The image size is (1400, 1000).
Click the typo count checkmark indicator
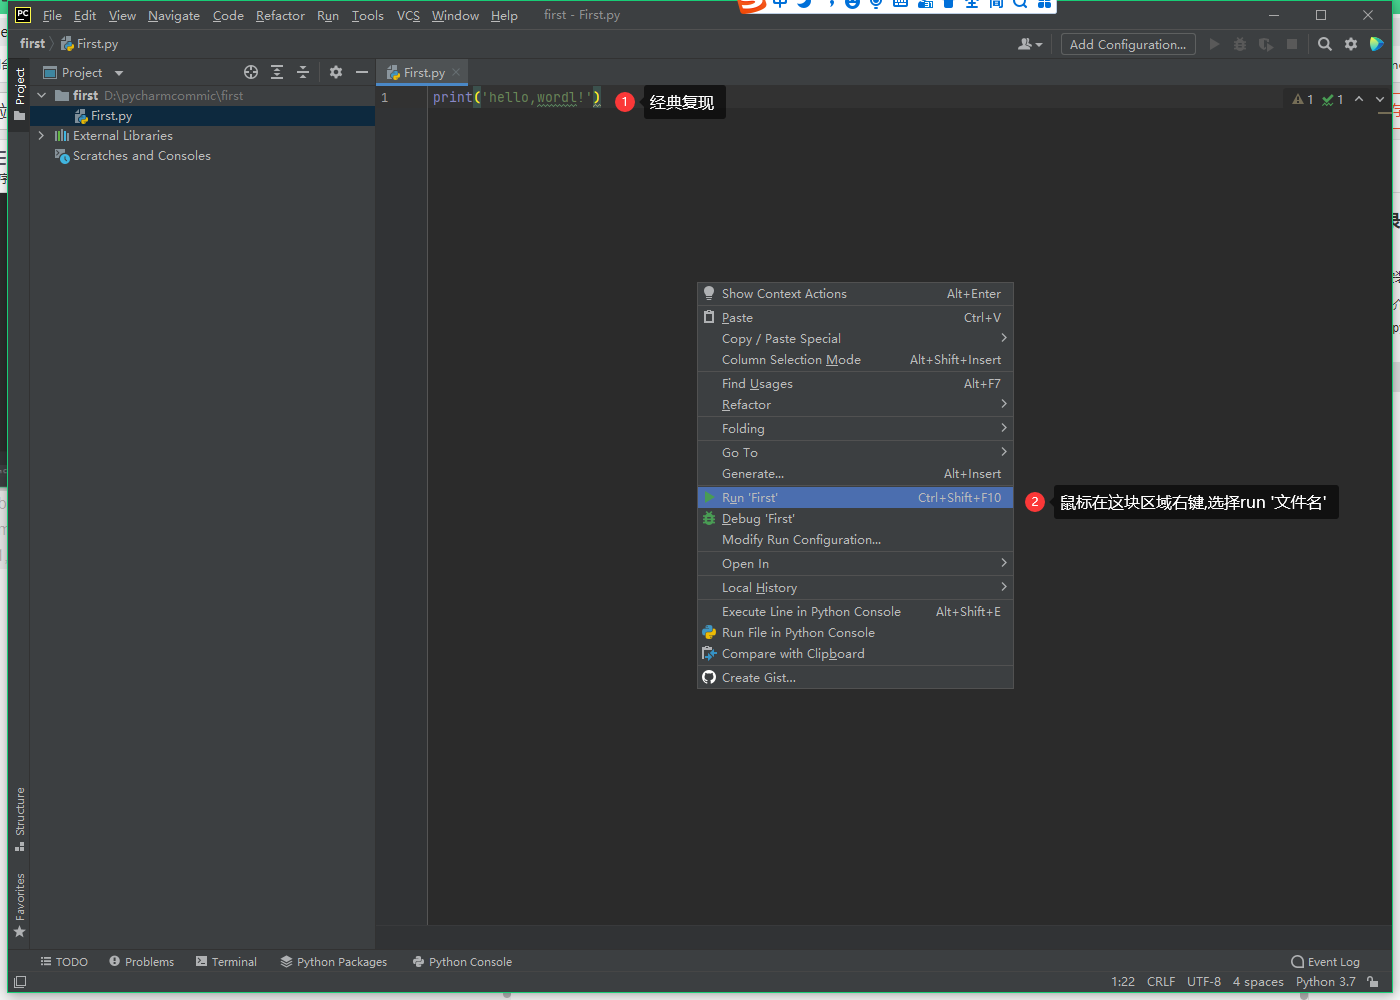click(x=1333, y=99)
